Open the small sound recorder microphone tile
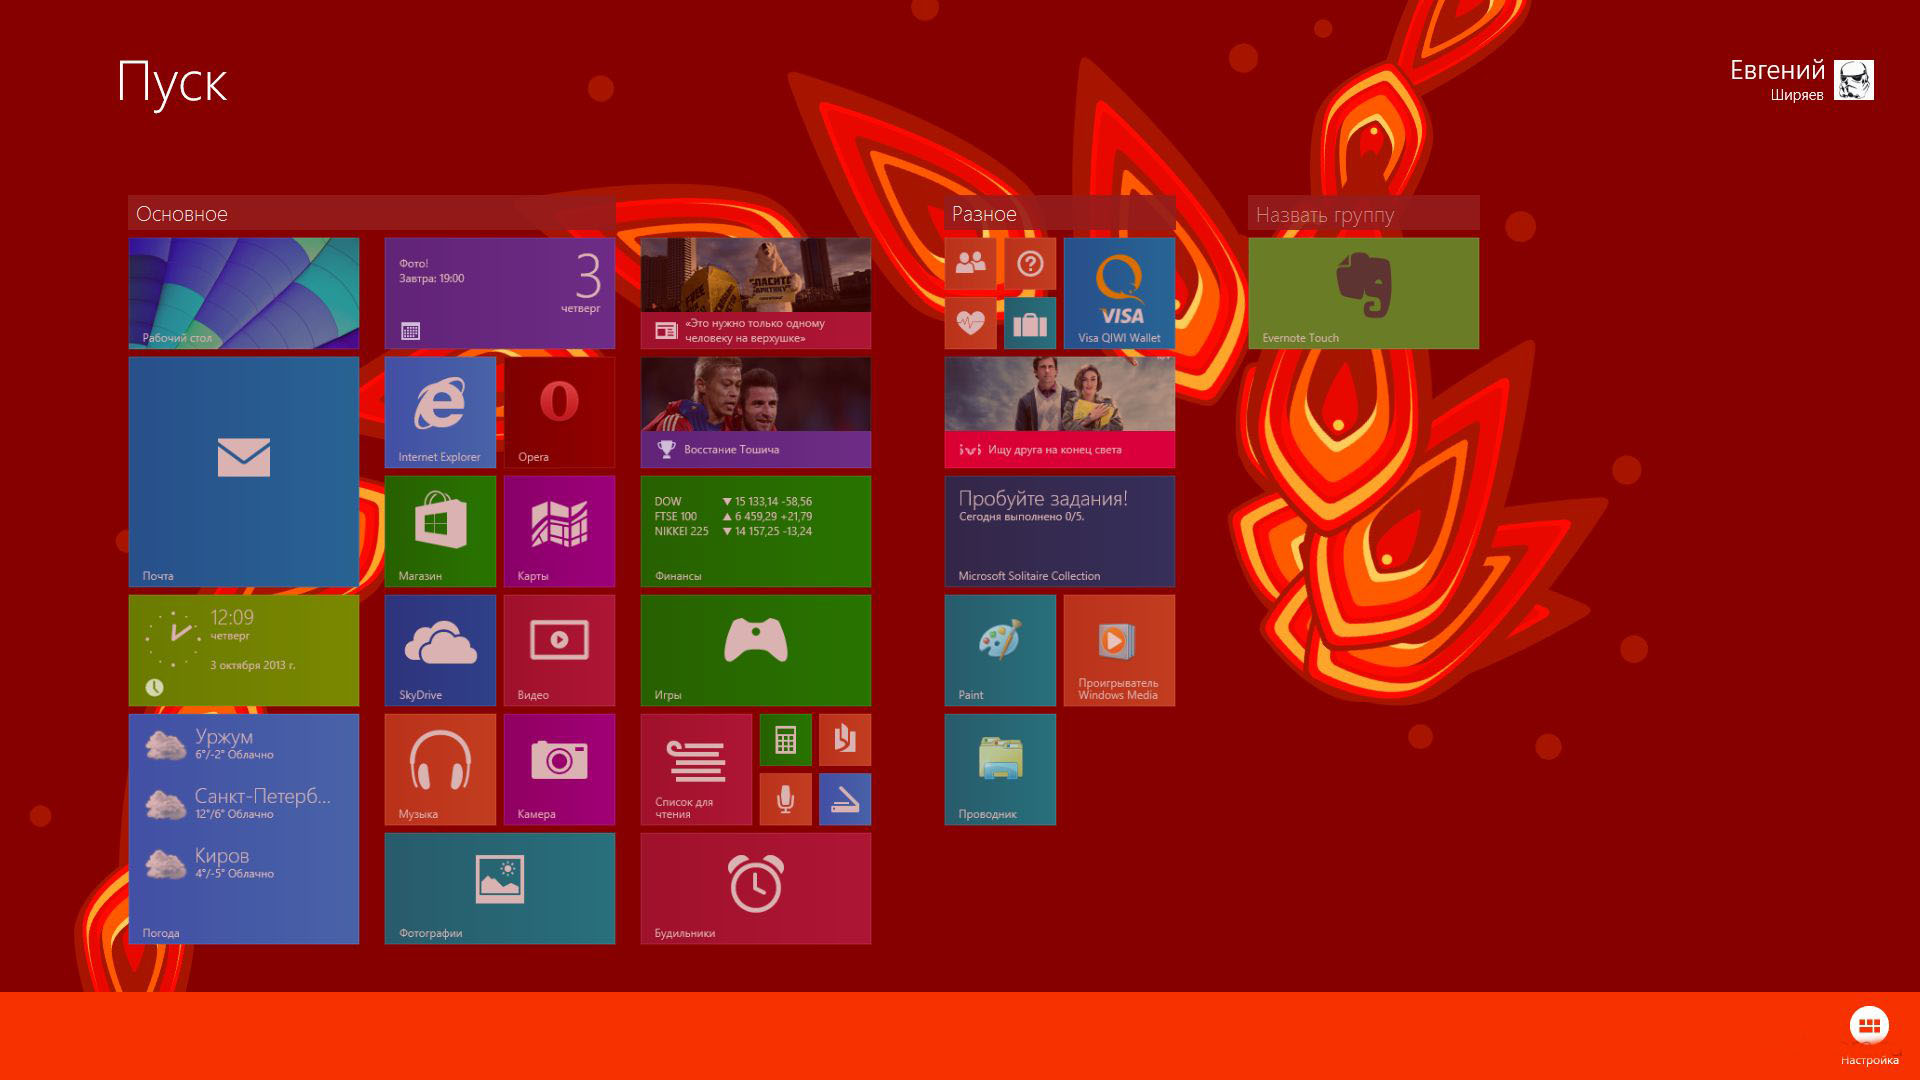The height and width of the screenshot is (1080, 1920). point(785,799)
